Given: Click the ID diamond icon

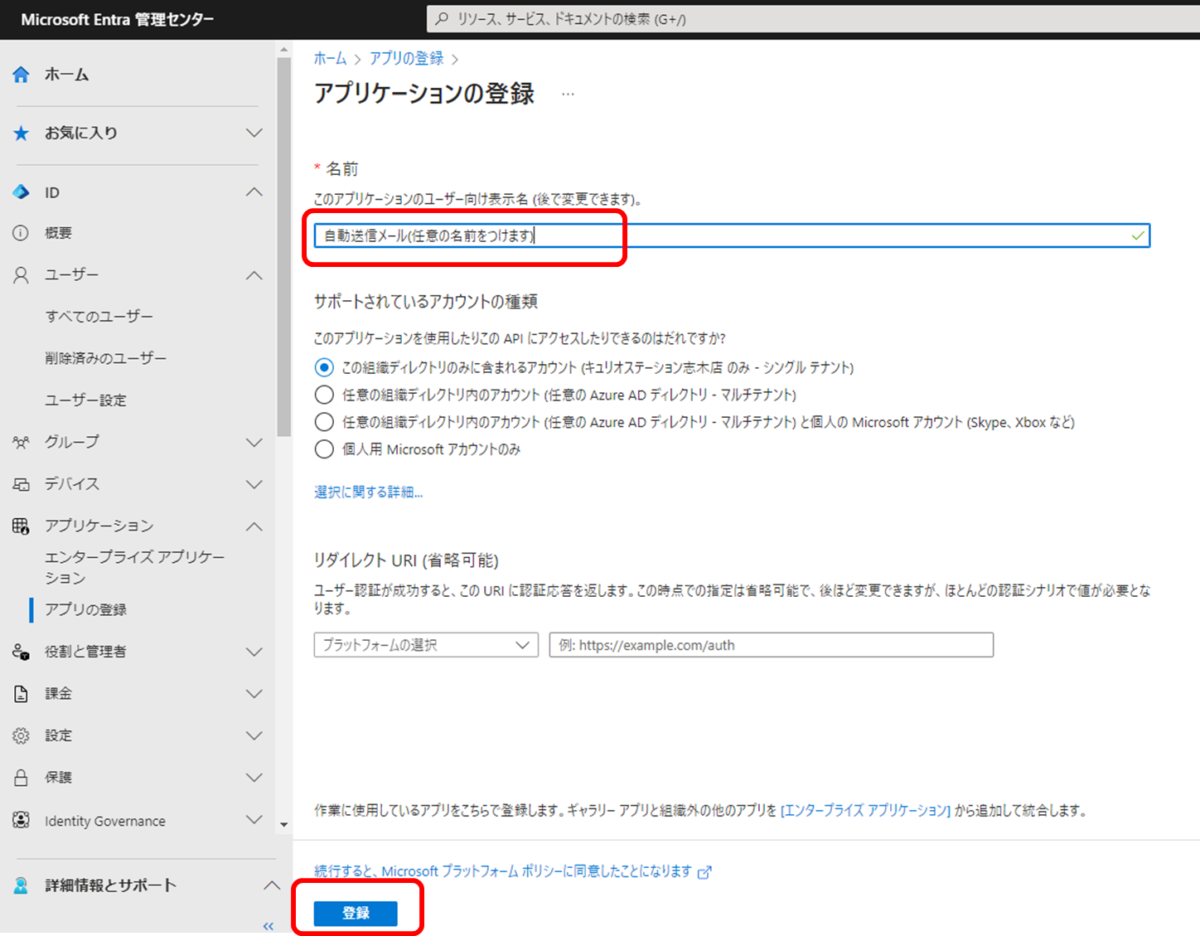Looking at the screenshot, I should coord(21,192).
